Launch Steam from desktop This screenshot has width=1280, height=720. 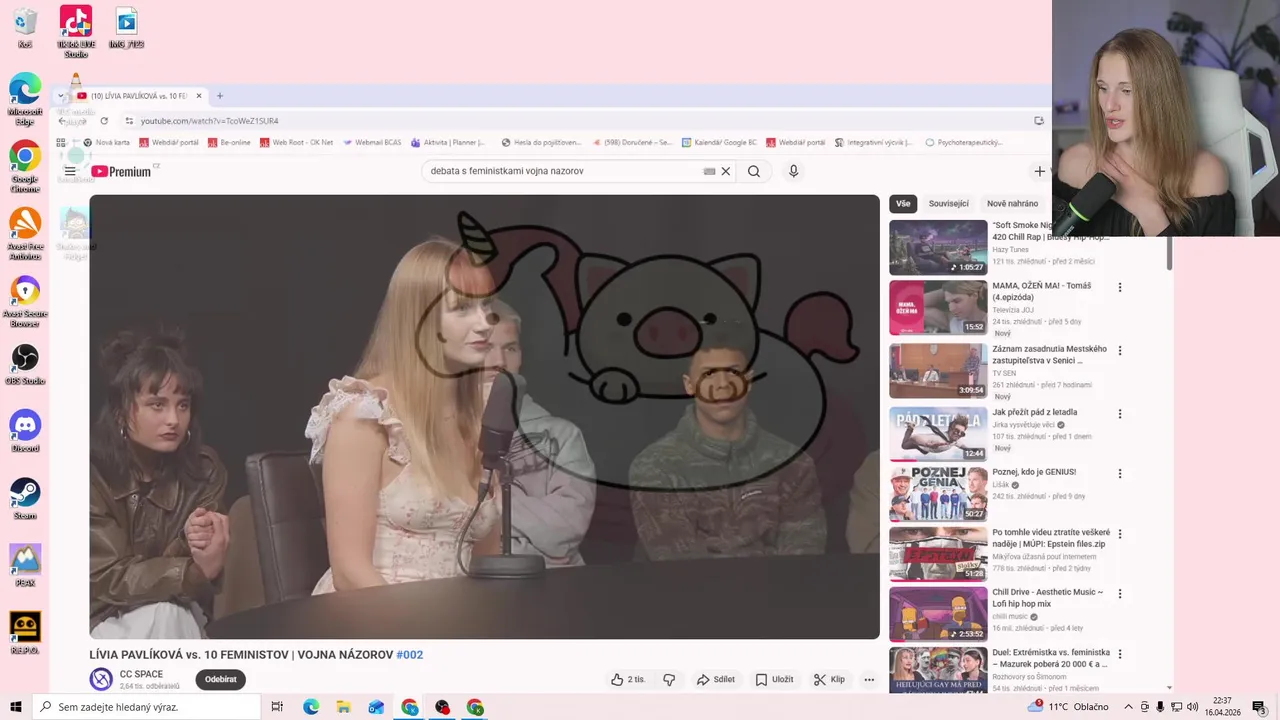point(25,499)
